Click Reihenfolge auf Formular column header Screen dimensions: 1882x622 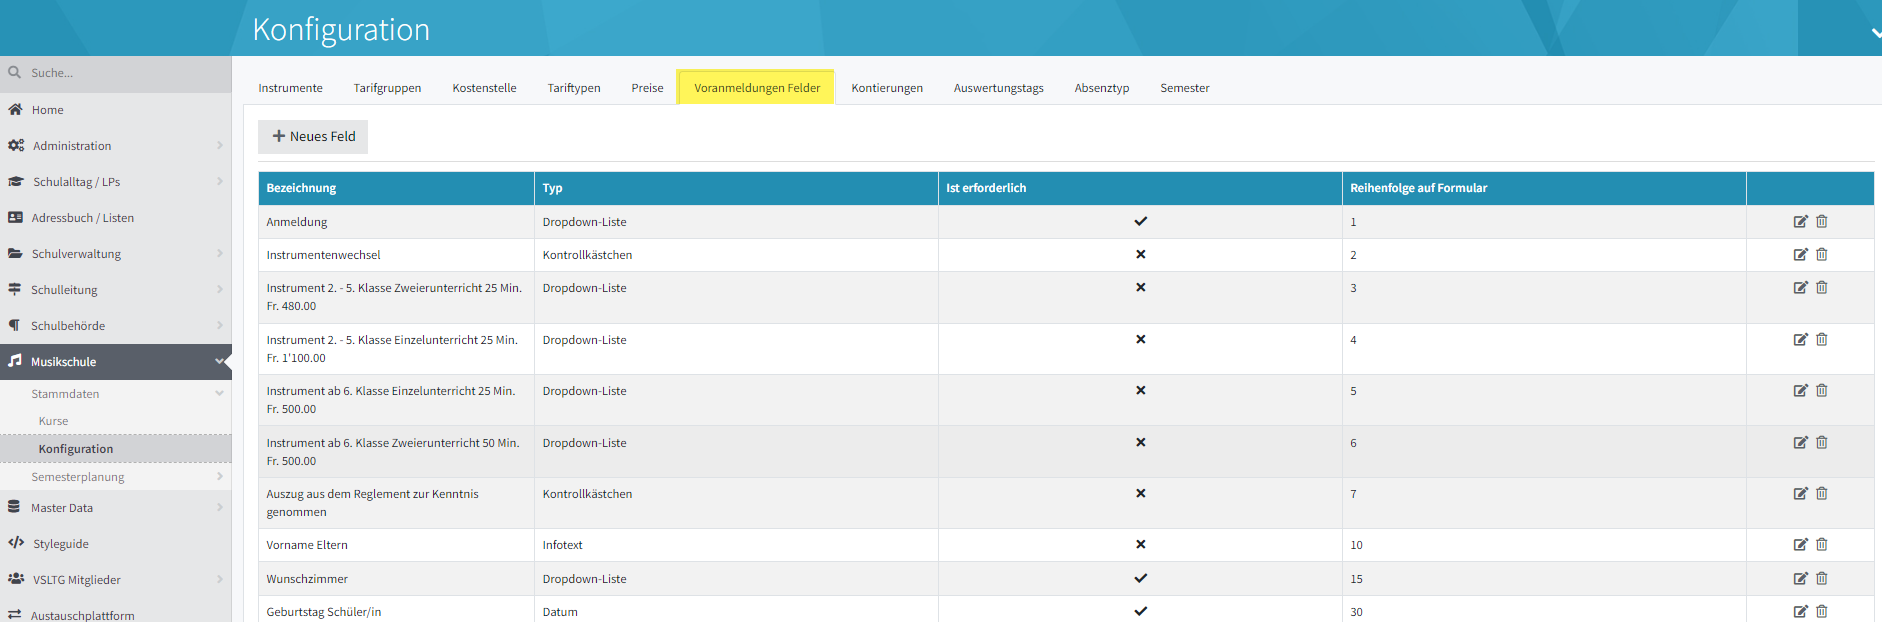click(1544, 188)
